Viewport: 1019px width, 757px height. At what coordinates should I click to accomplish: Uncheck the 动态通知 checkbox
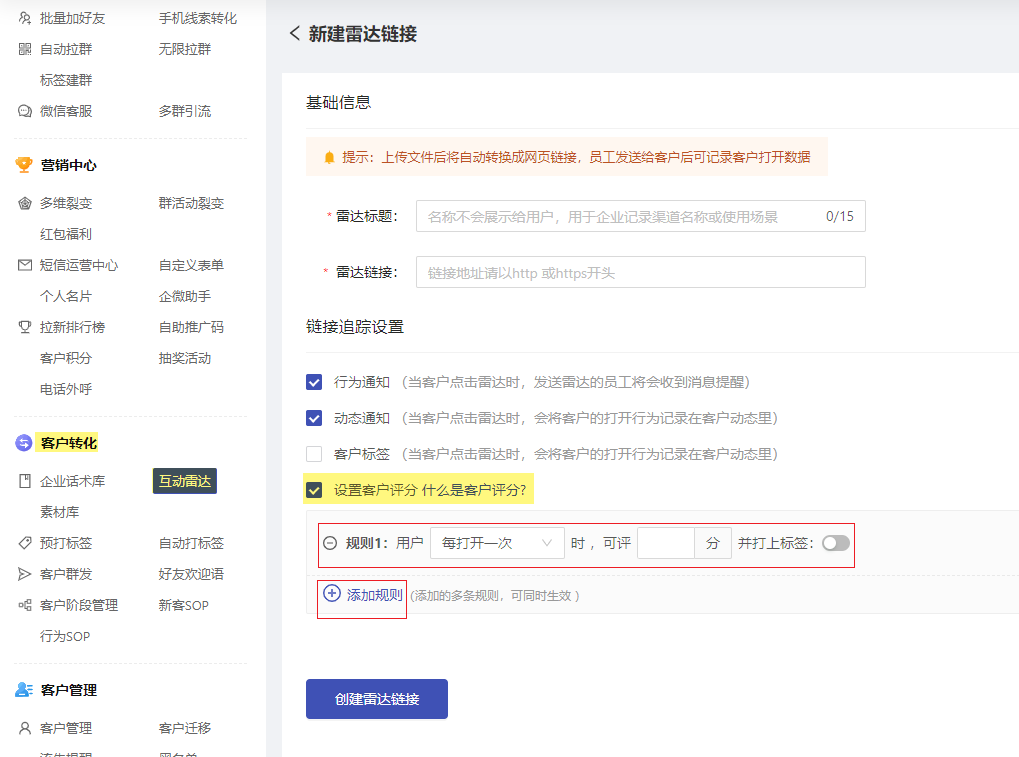tap(314, 418)
